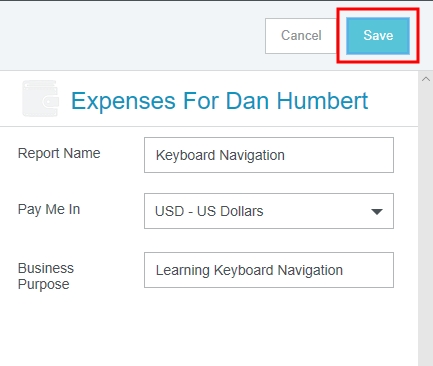This screenshot has width=433, height=366.
Task: Save the expense report
Action: [x=378, y=36]
